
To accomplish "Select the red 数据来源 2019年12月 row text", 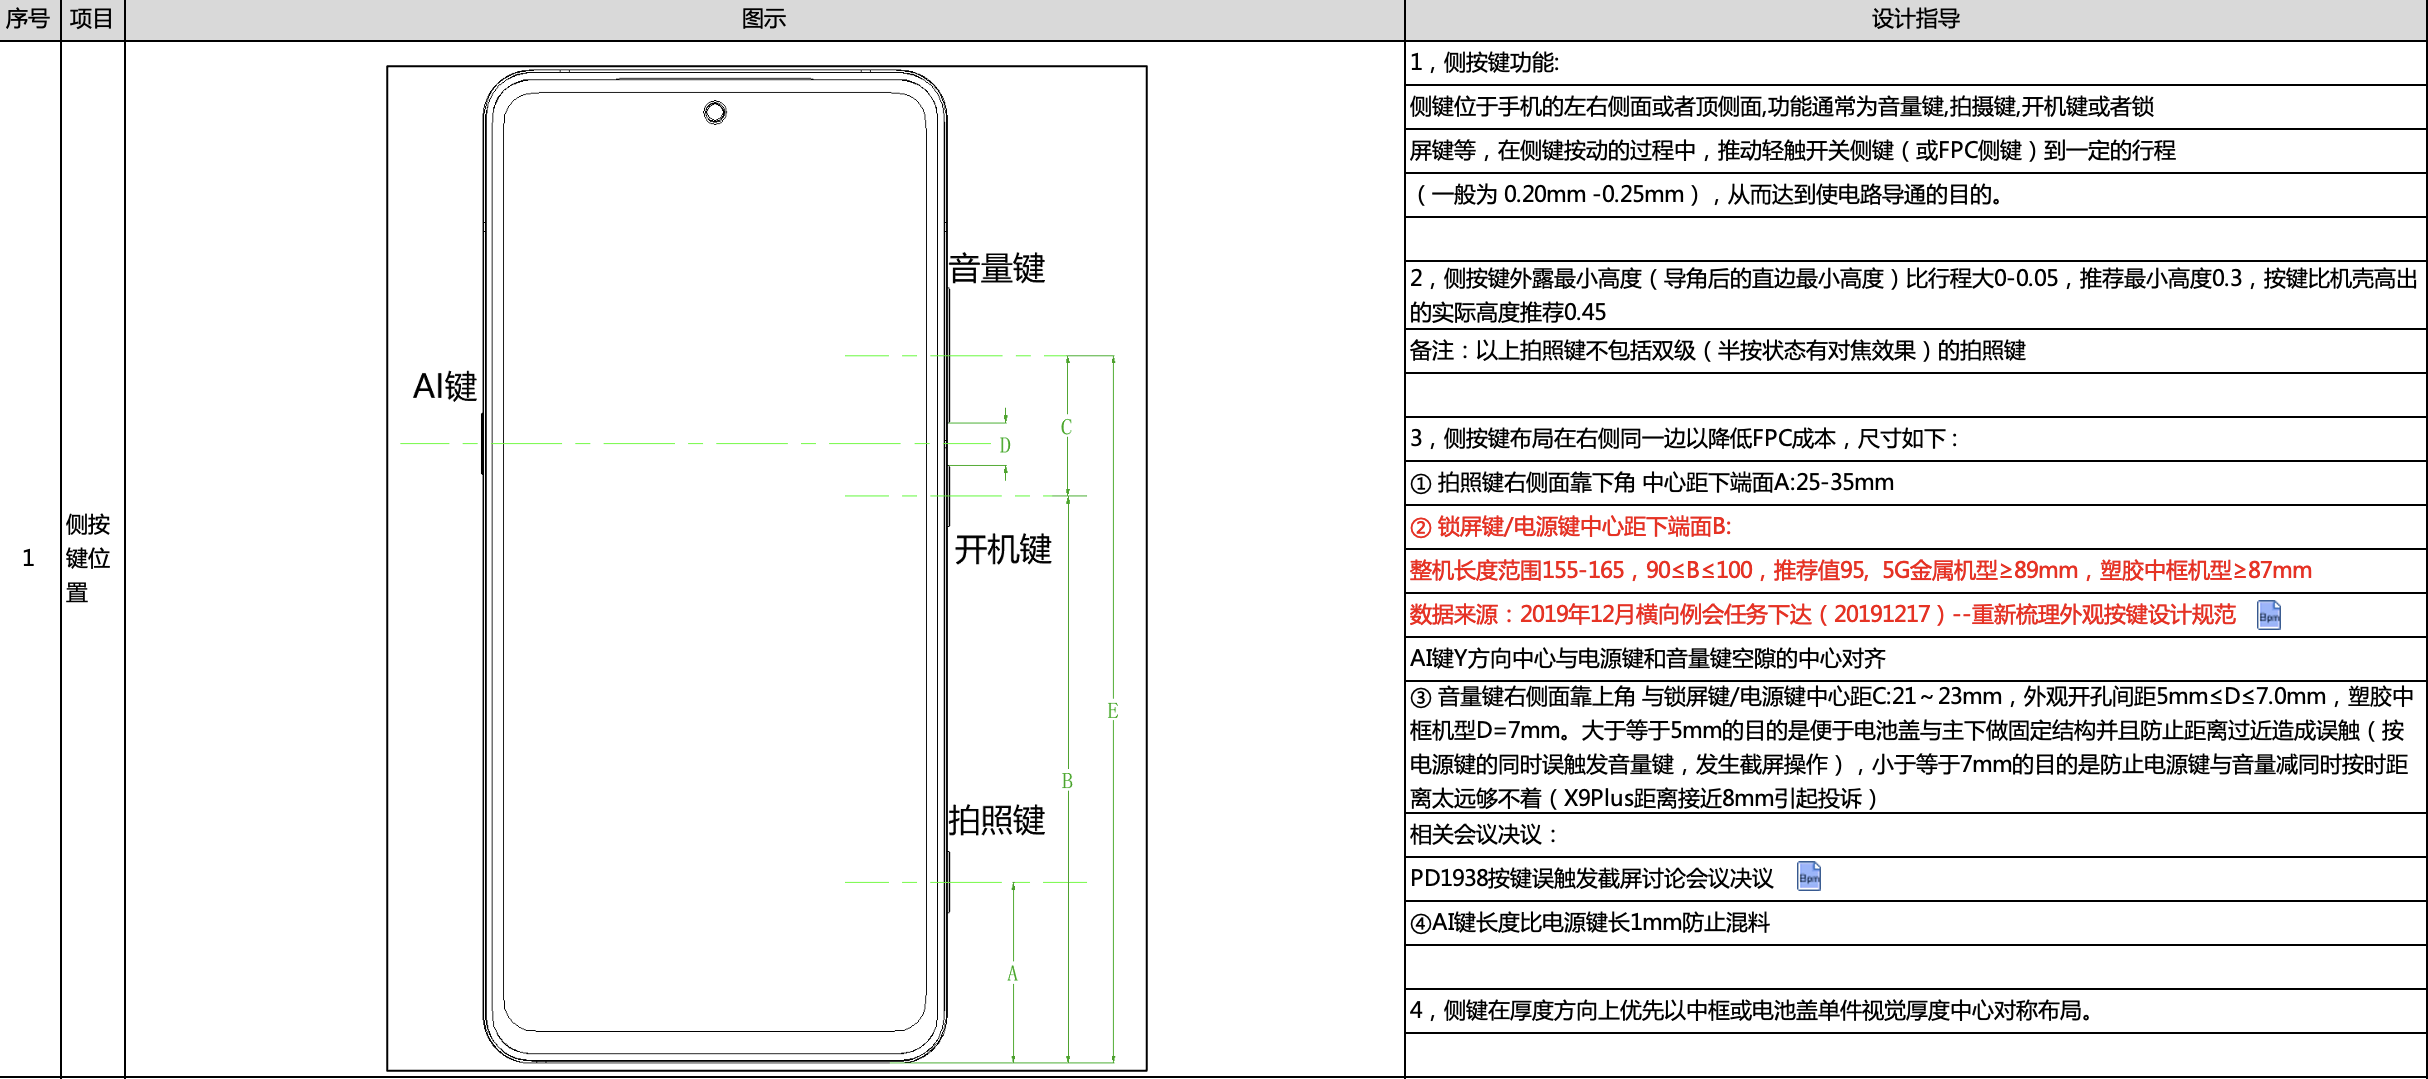I will tap(1822, 615).
